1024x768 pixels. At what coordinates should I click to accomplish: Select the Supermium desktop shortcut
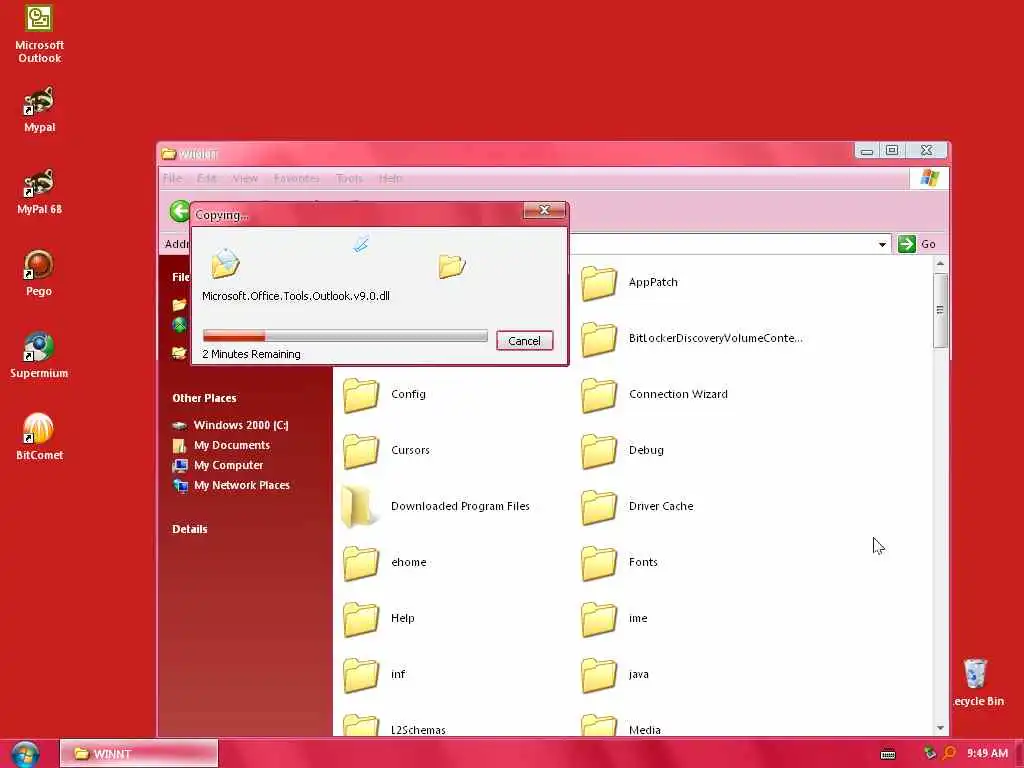pos(39,355)
